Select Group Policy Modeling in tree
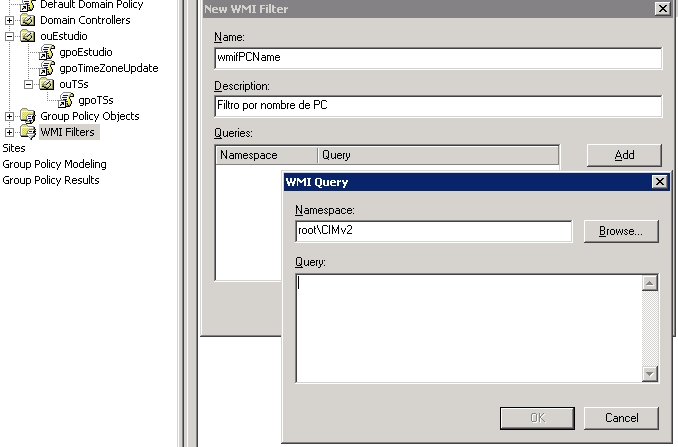 click(x=54, y=164)
